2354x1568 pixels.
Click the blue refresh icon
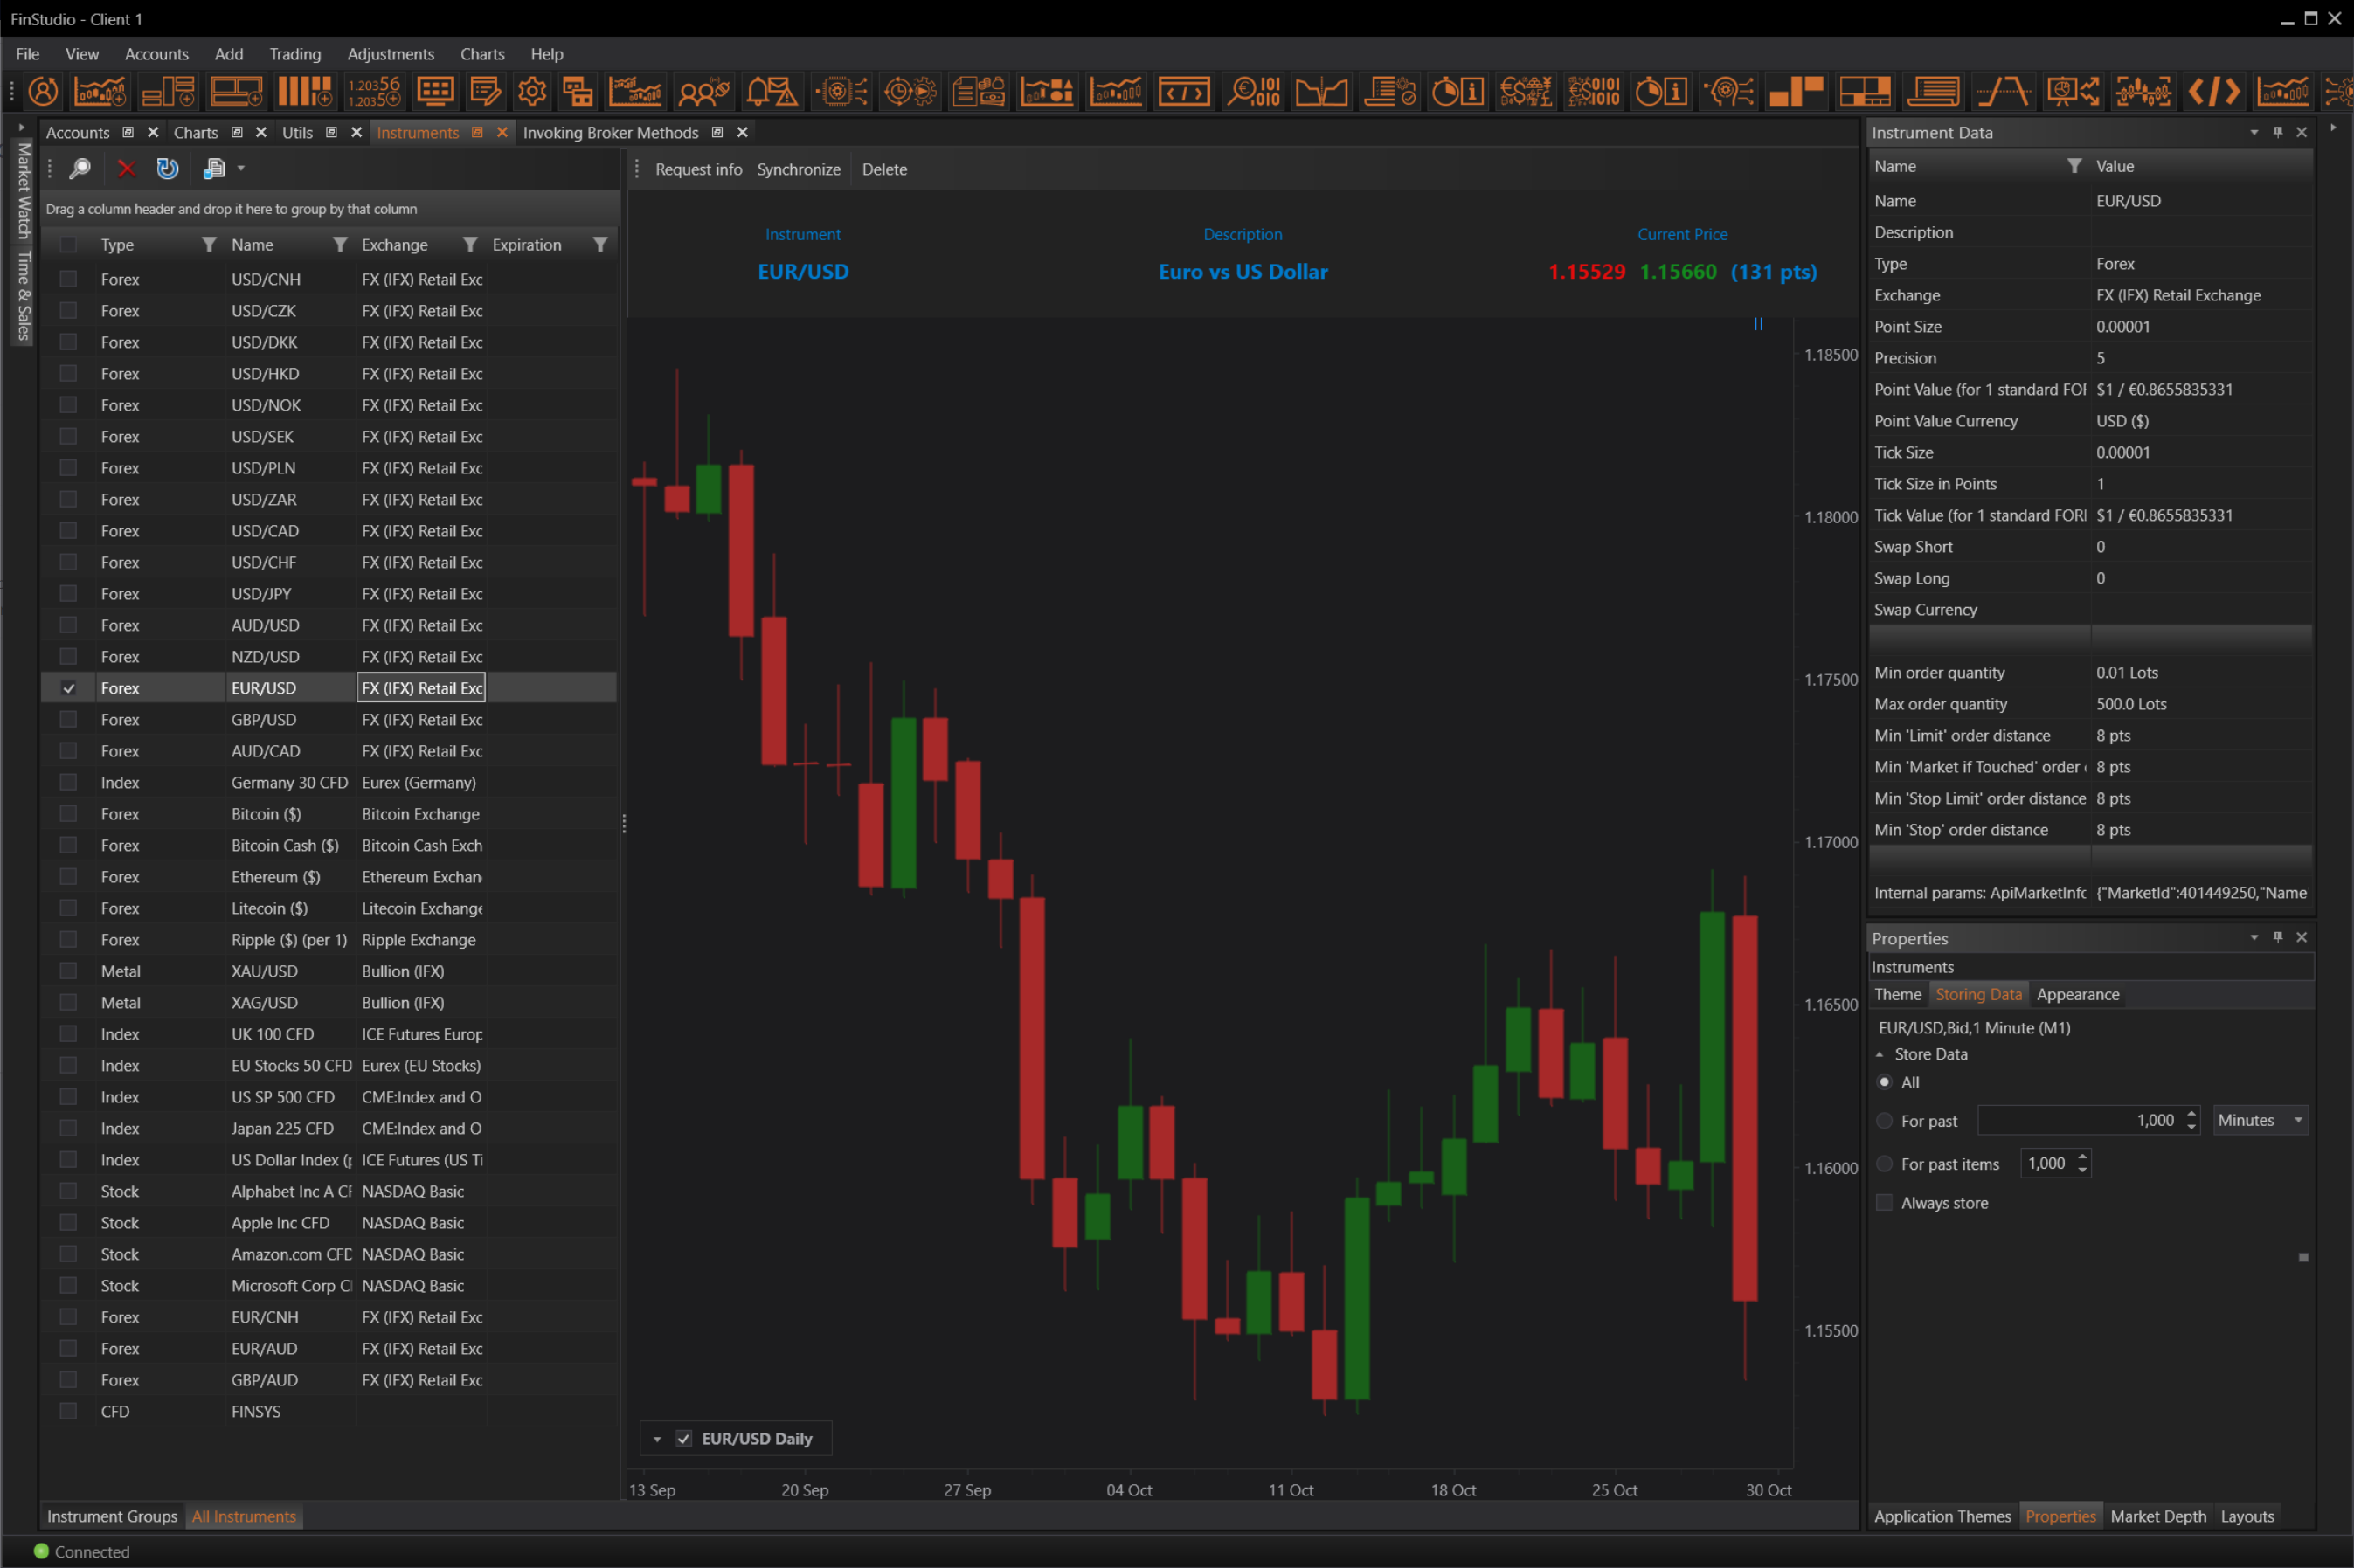(x=167, y=169)
